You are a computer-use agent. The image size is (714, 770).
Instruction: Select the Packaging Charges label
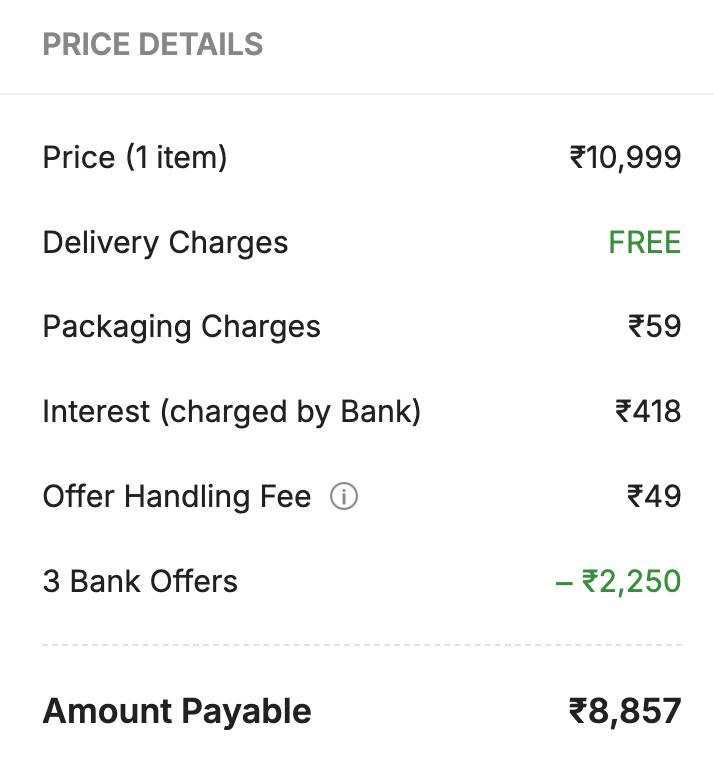(x=181, y=327)
